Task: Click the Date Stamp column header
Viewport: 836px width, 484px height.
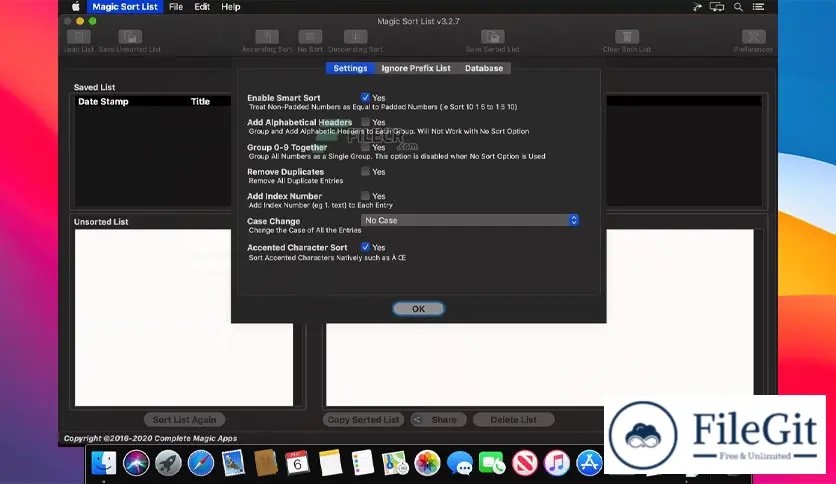Action: (x=103, y=101)
